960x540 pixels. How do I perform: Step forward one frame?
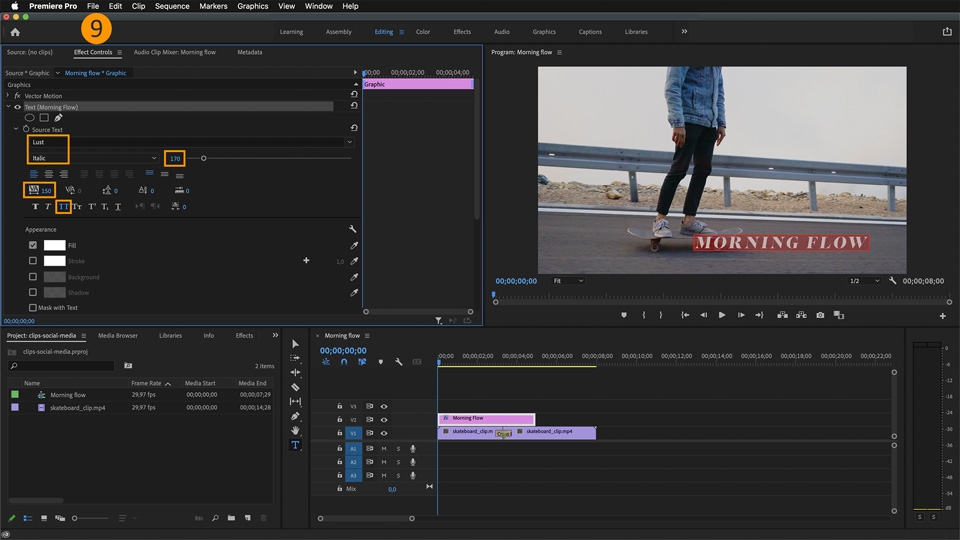tap(741, 315)
